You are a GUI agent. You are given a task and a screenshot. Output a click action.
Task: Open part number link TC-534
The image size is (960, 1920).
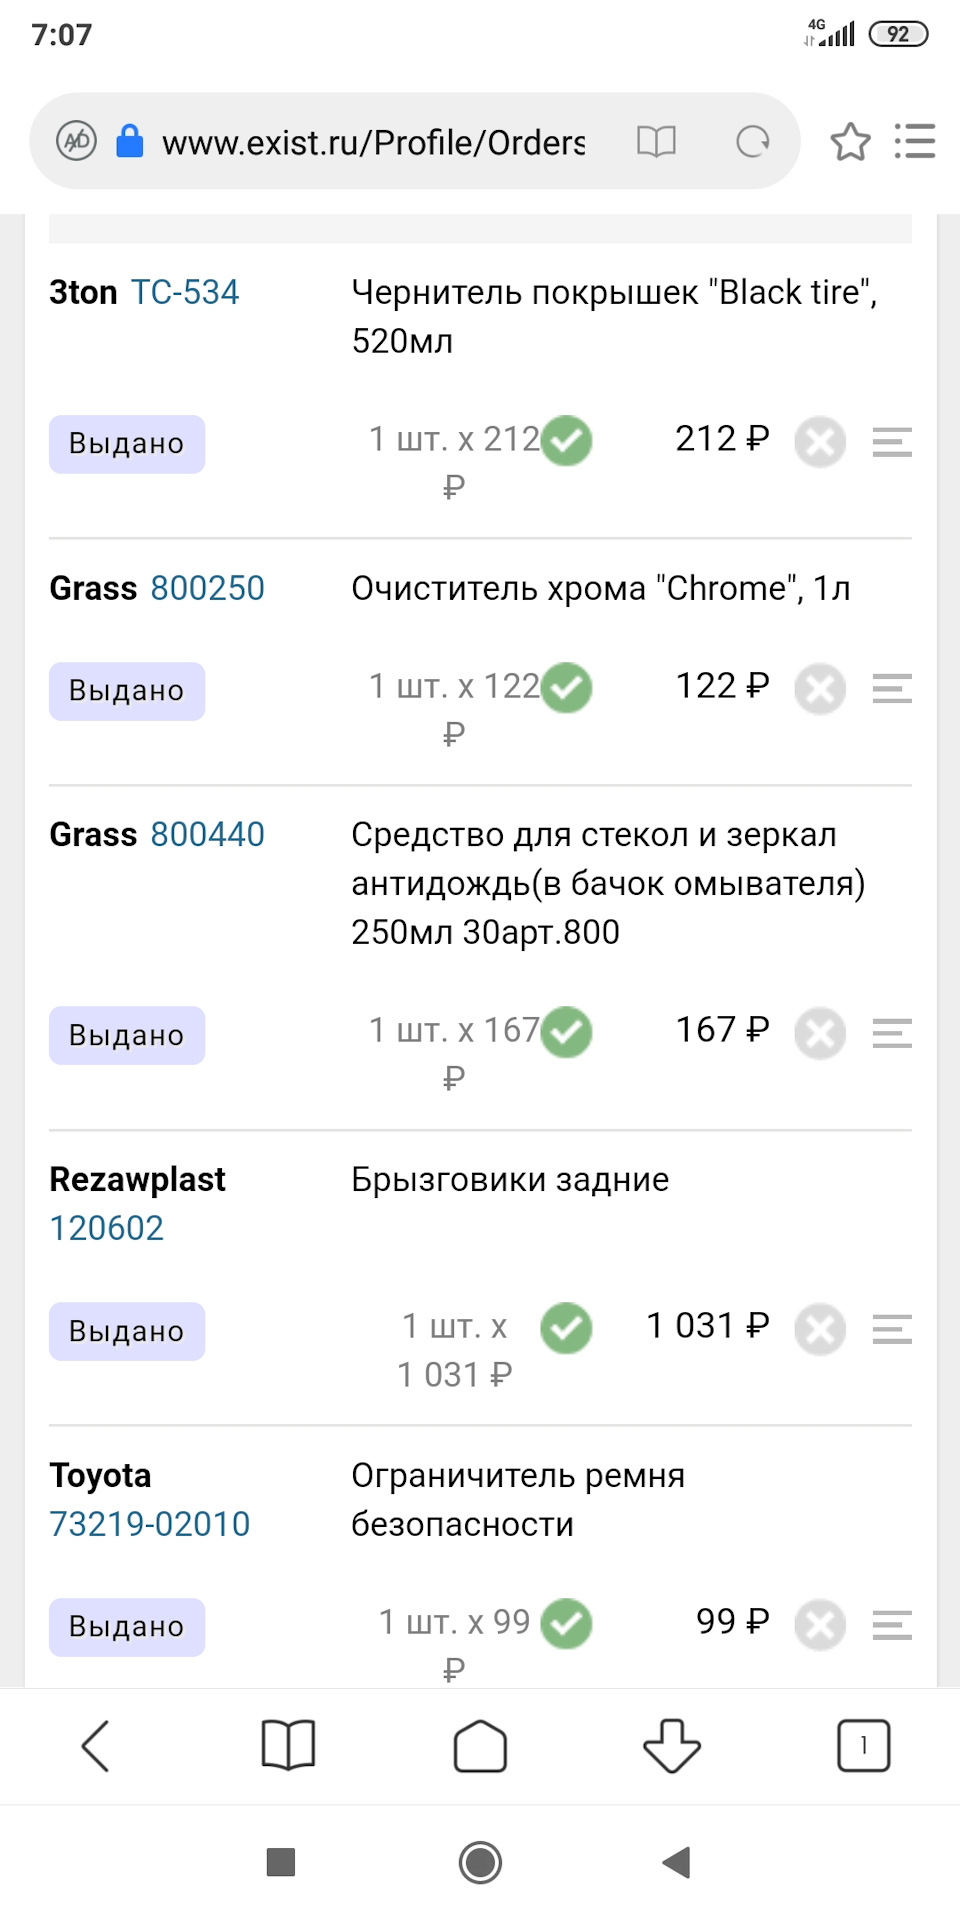(185, 292)
